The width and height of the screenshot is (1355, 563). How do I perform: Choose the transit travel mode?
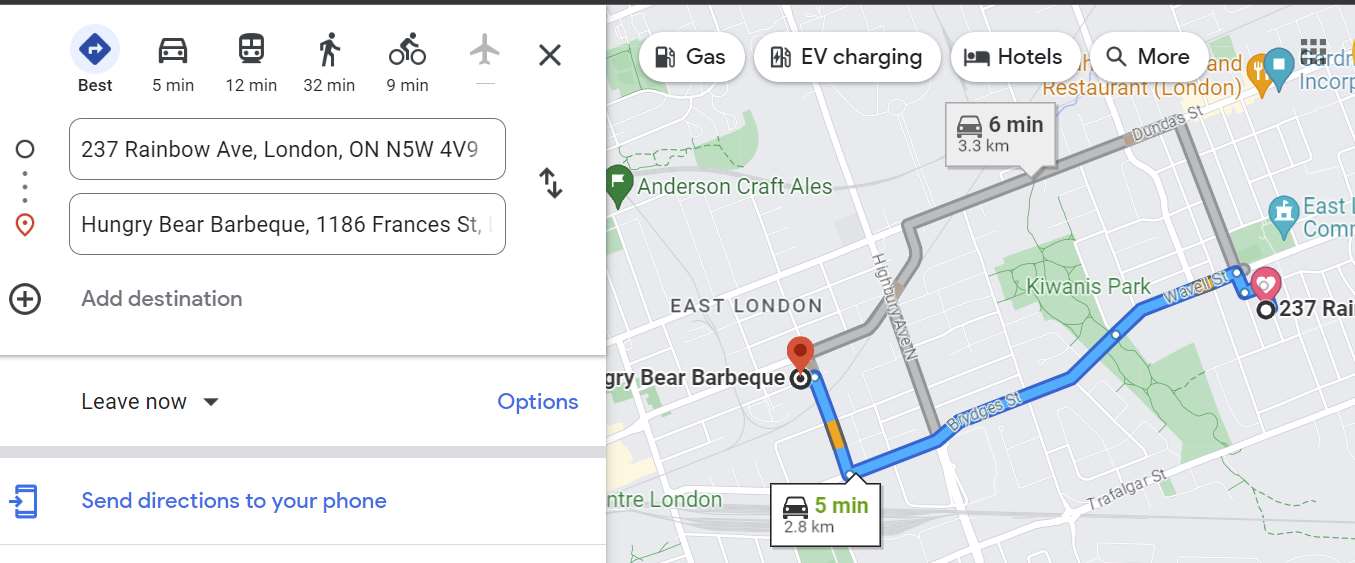coord(251,49)
